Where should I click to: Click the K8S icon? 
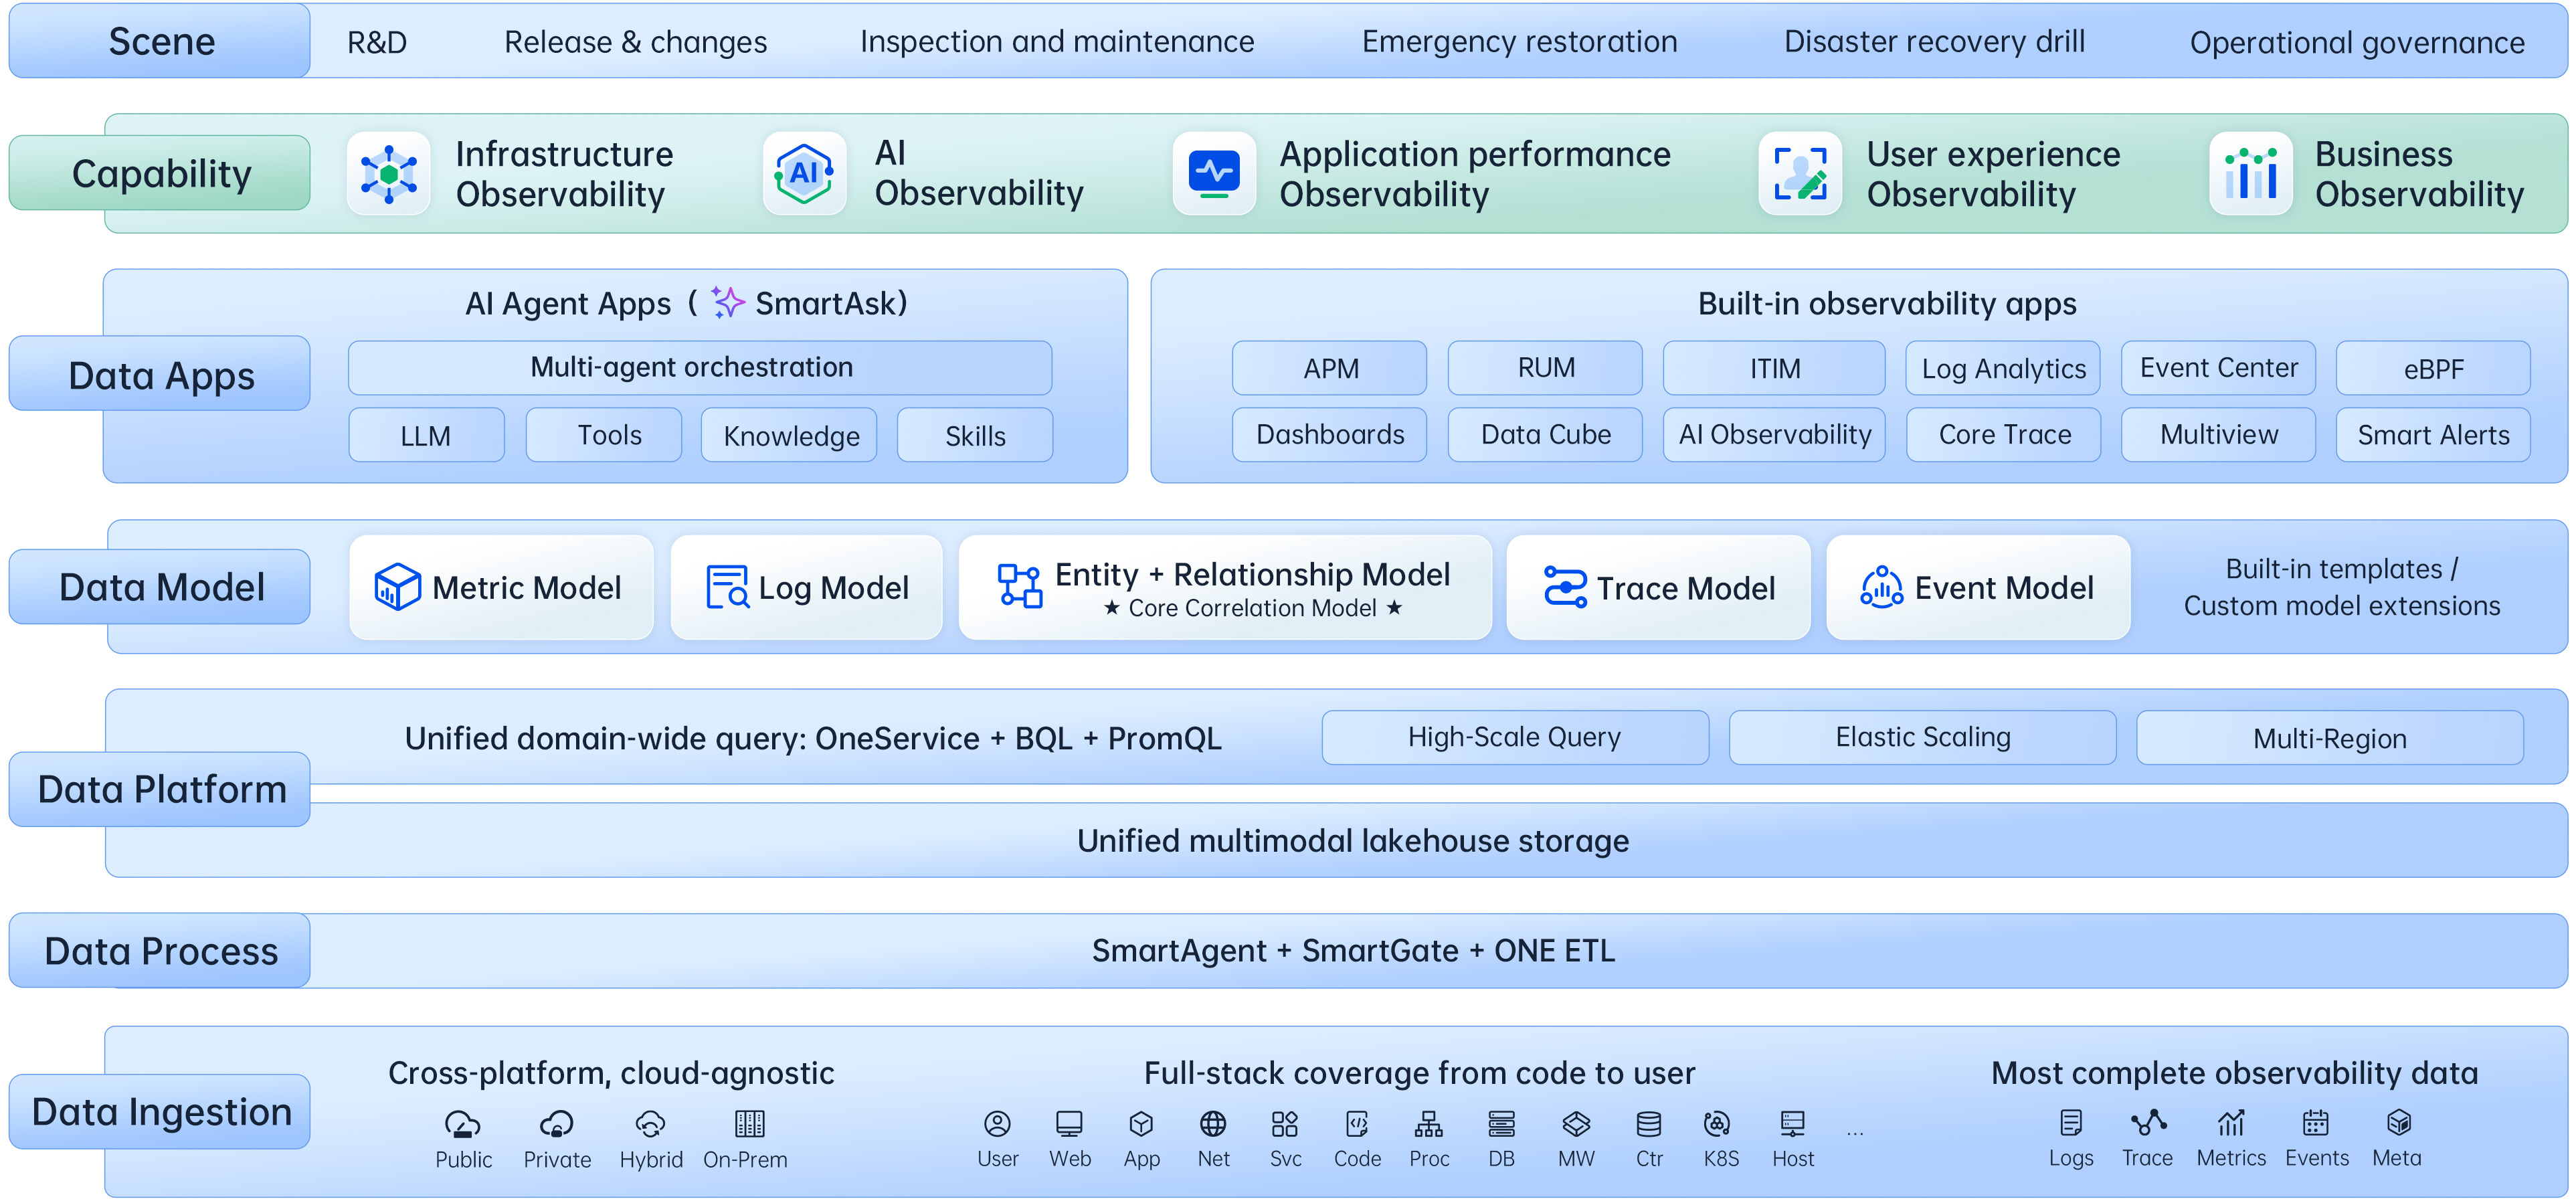[1717, 1124]
